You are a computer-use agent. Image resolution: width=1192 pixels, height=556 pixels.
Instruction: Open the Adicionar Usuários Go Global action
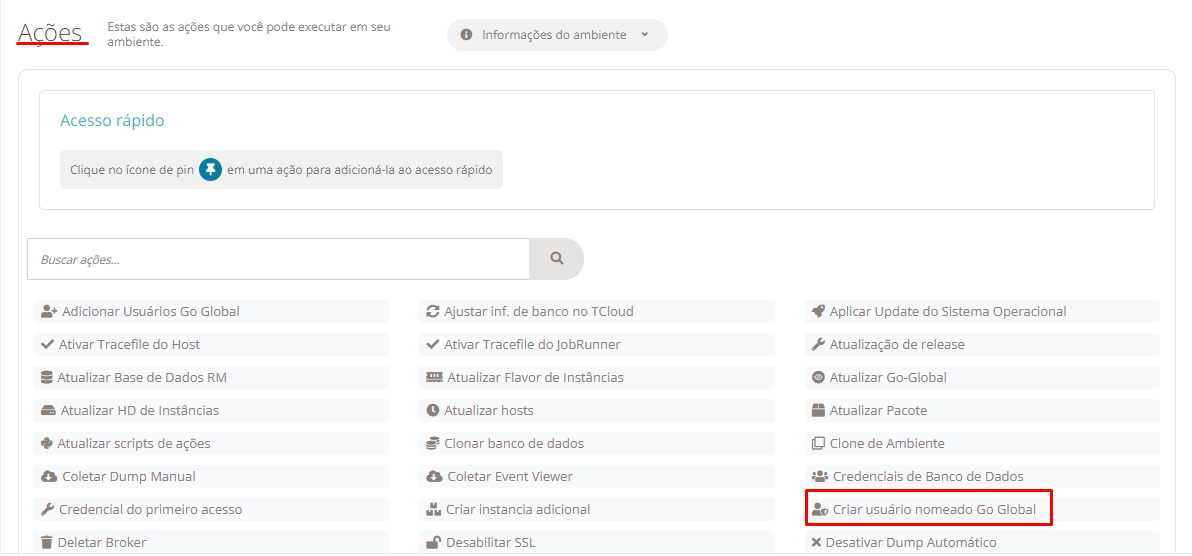click(211, 311)
